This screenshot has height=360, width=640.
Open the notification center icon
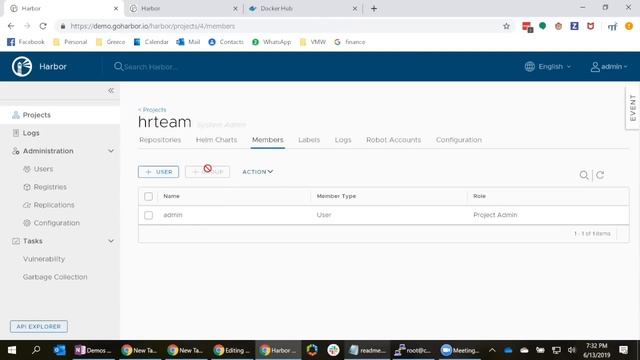(x=623, y=350)
